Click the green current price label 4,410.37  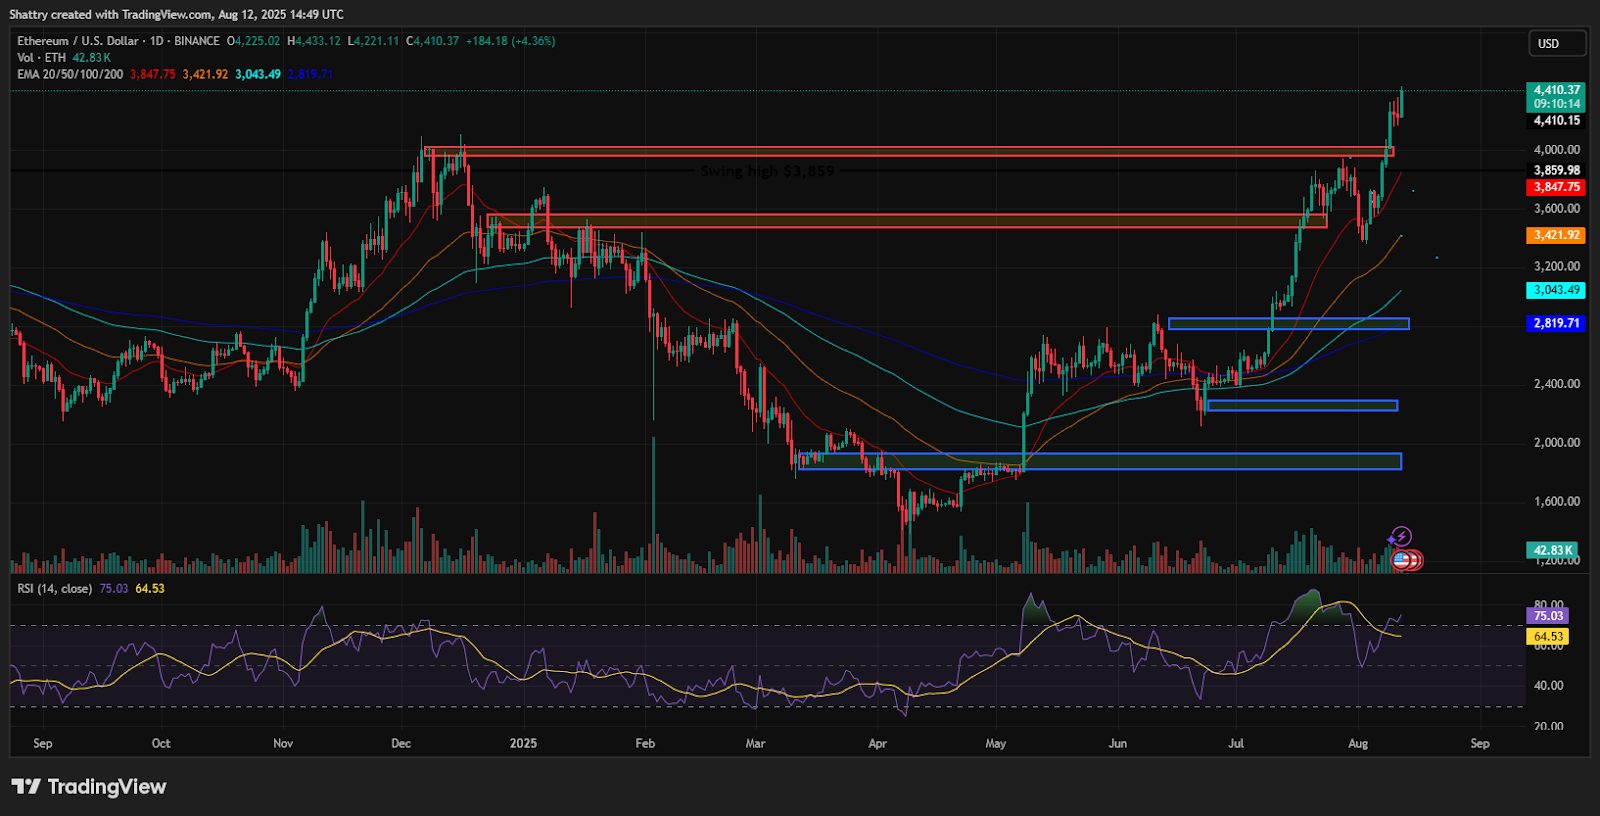click(x=1557, y=90)
